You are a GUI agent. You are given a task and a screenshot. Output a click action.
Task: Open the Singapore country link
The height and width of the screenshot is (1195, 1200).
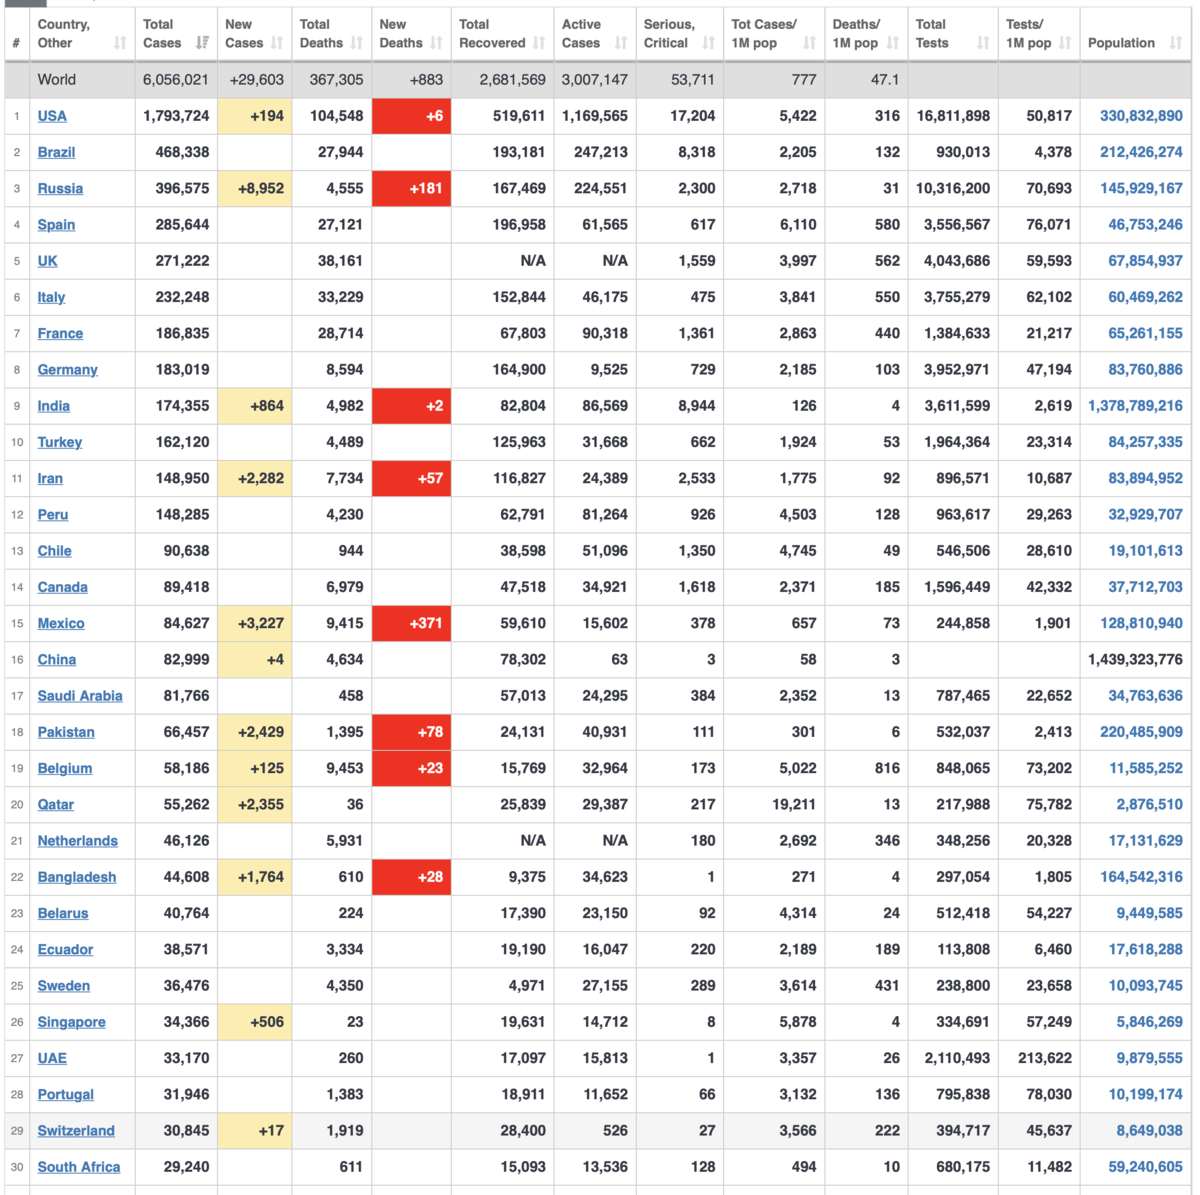click(x=71, y=1022)
